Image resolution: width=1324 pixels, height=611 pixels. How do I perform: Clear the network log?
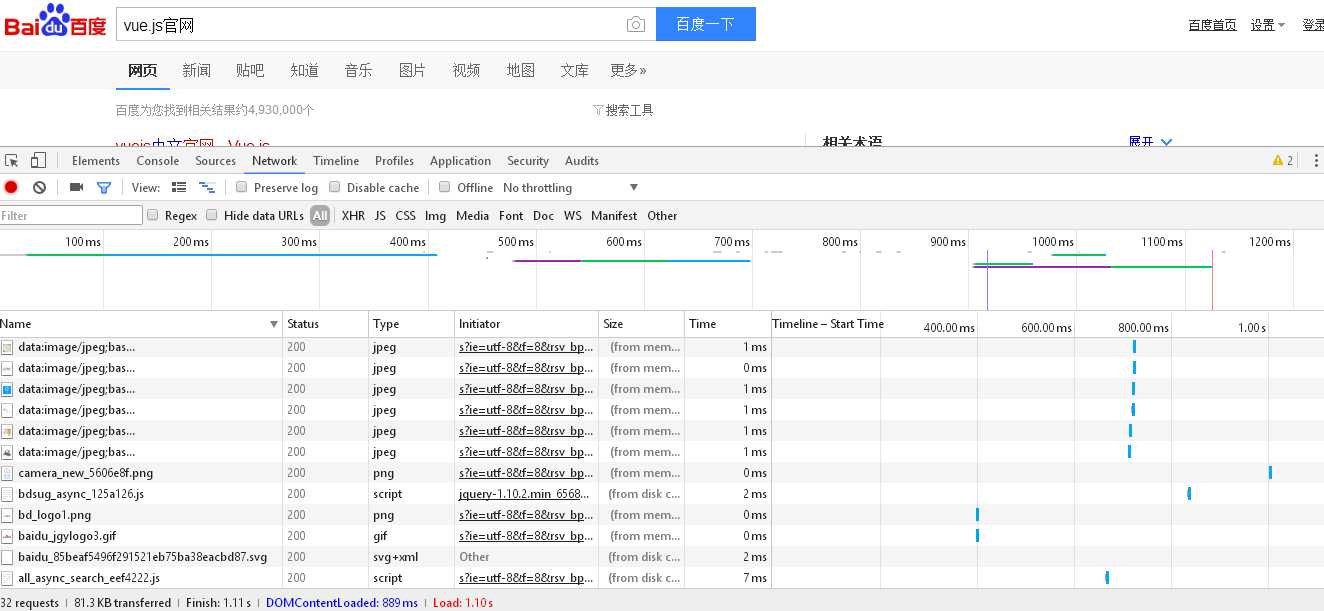[39, 187]
